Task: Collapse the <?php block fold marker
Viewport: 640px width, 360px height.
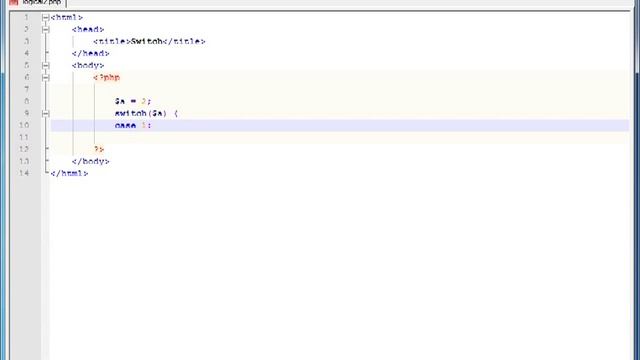Action: click(x=45, y=78)
